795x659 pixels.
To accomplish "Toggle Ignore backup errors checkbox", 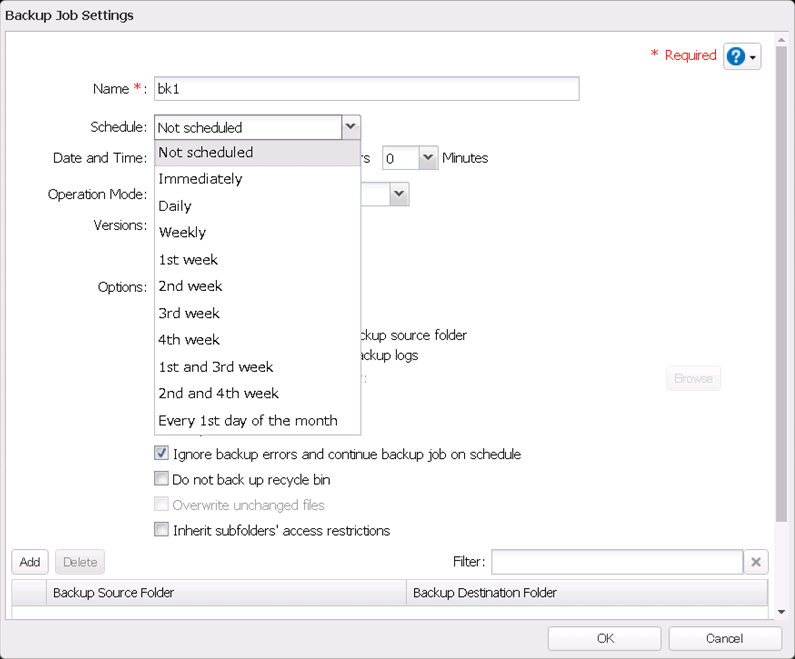I will click(x=161, y=454).
